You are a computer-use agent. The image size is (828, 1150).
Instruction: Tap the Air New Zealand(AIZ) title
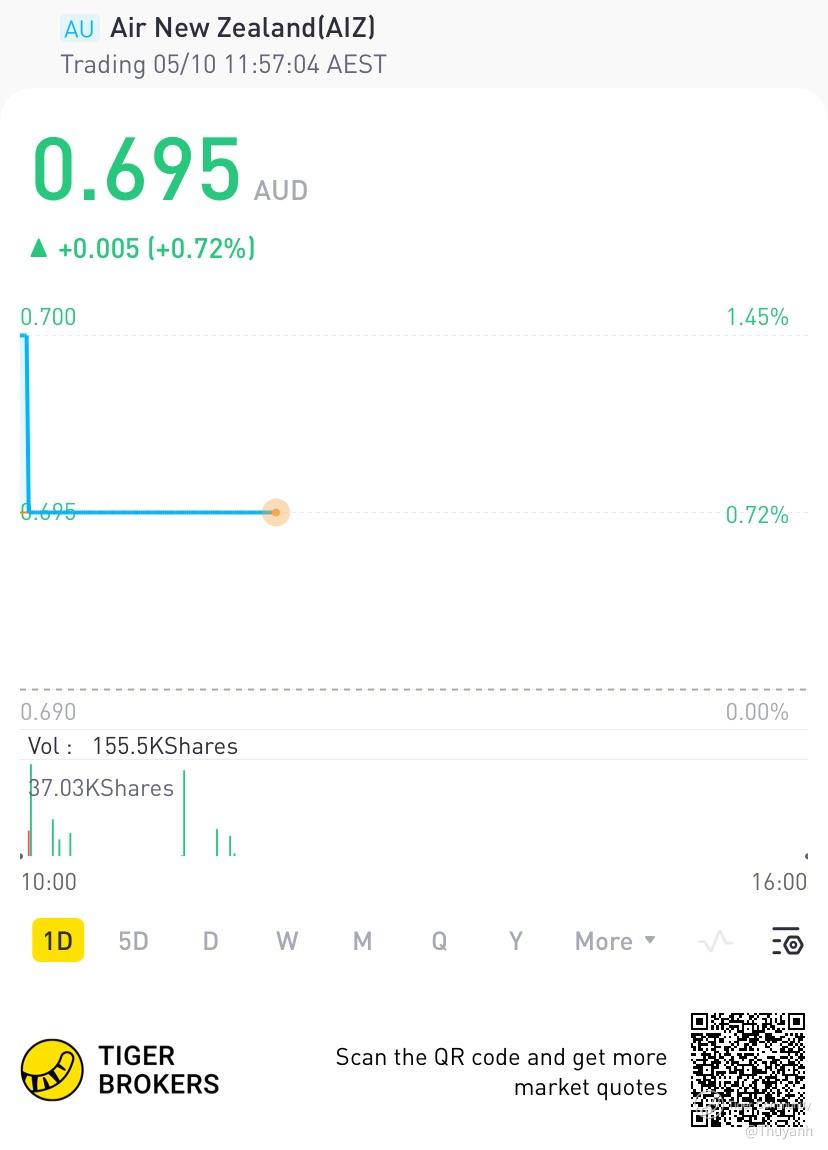click(243, 28)
